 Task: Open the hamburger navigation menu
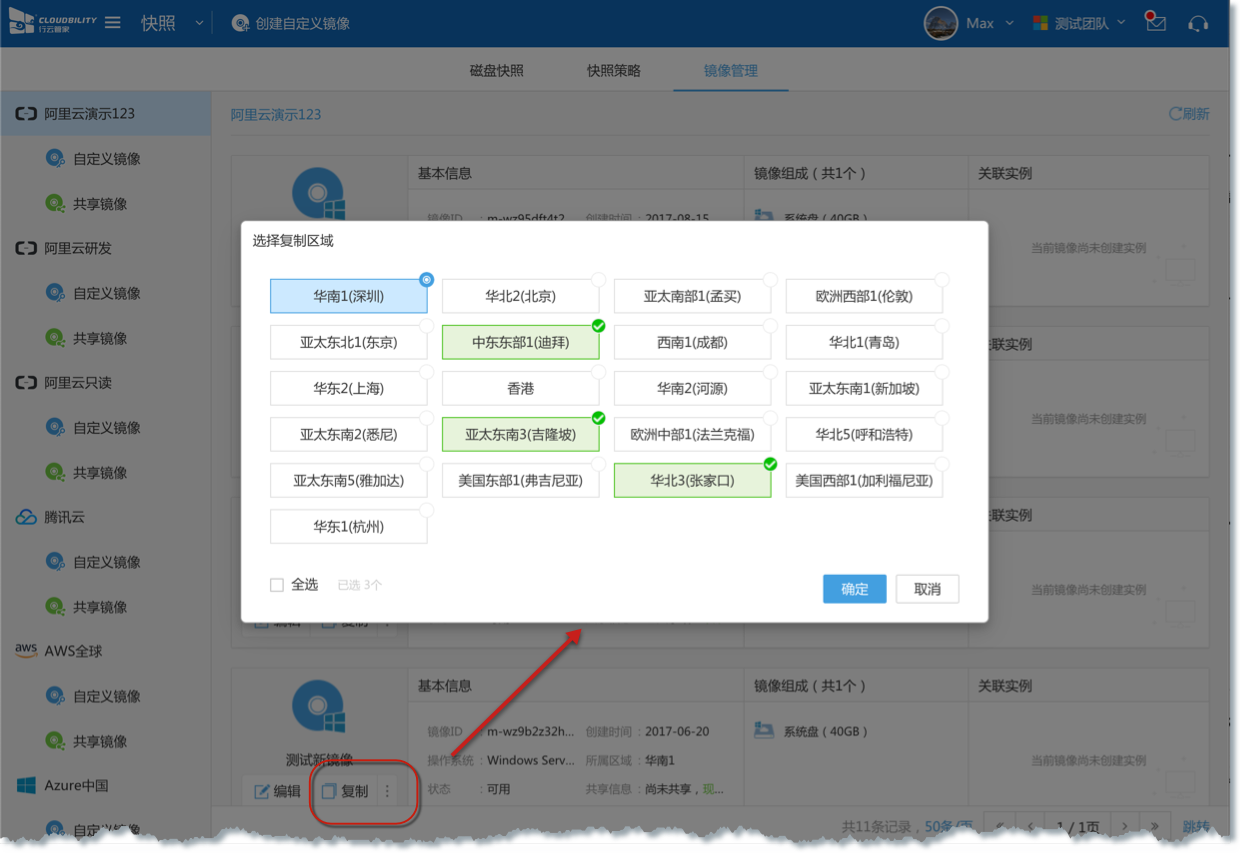[113, 23]
